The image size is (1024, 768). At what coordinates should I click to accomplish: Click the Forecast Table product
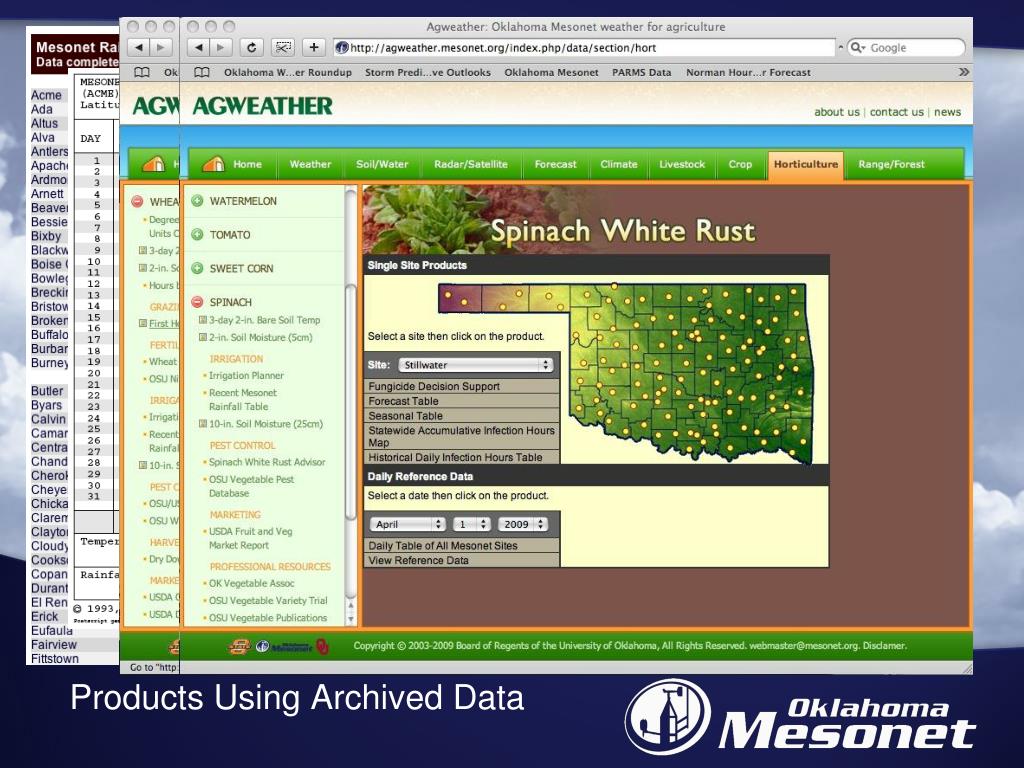coord(462,401)
